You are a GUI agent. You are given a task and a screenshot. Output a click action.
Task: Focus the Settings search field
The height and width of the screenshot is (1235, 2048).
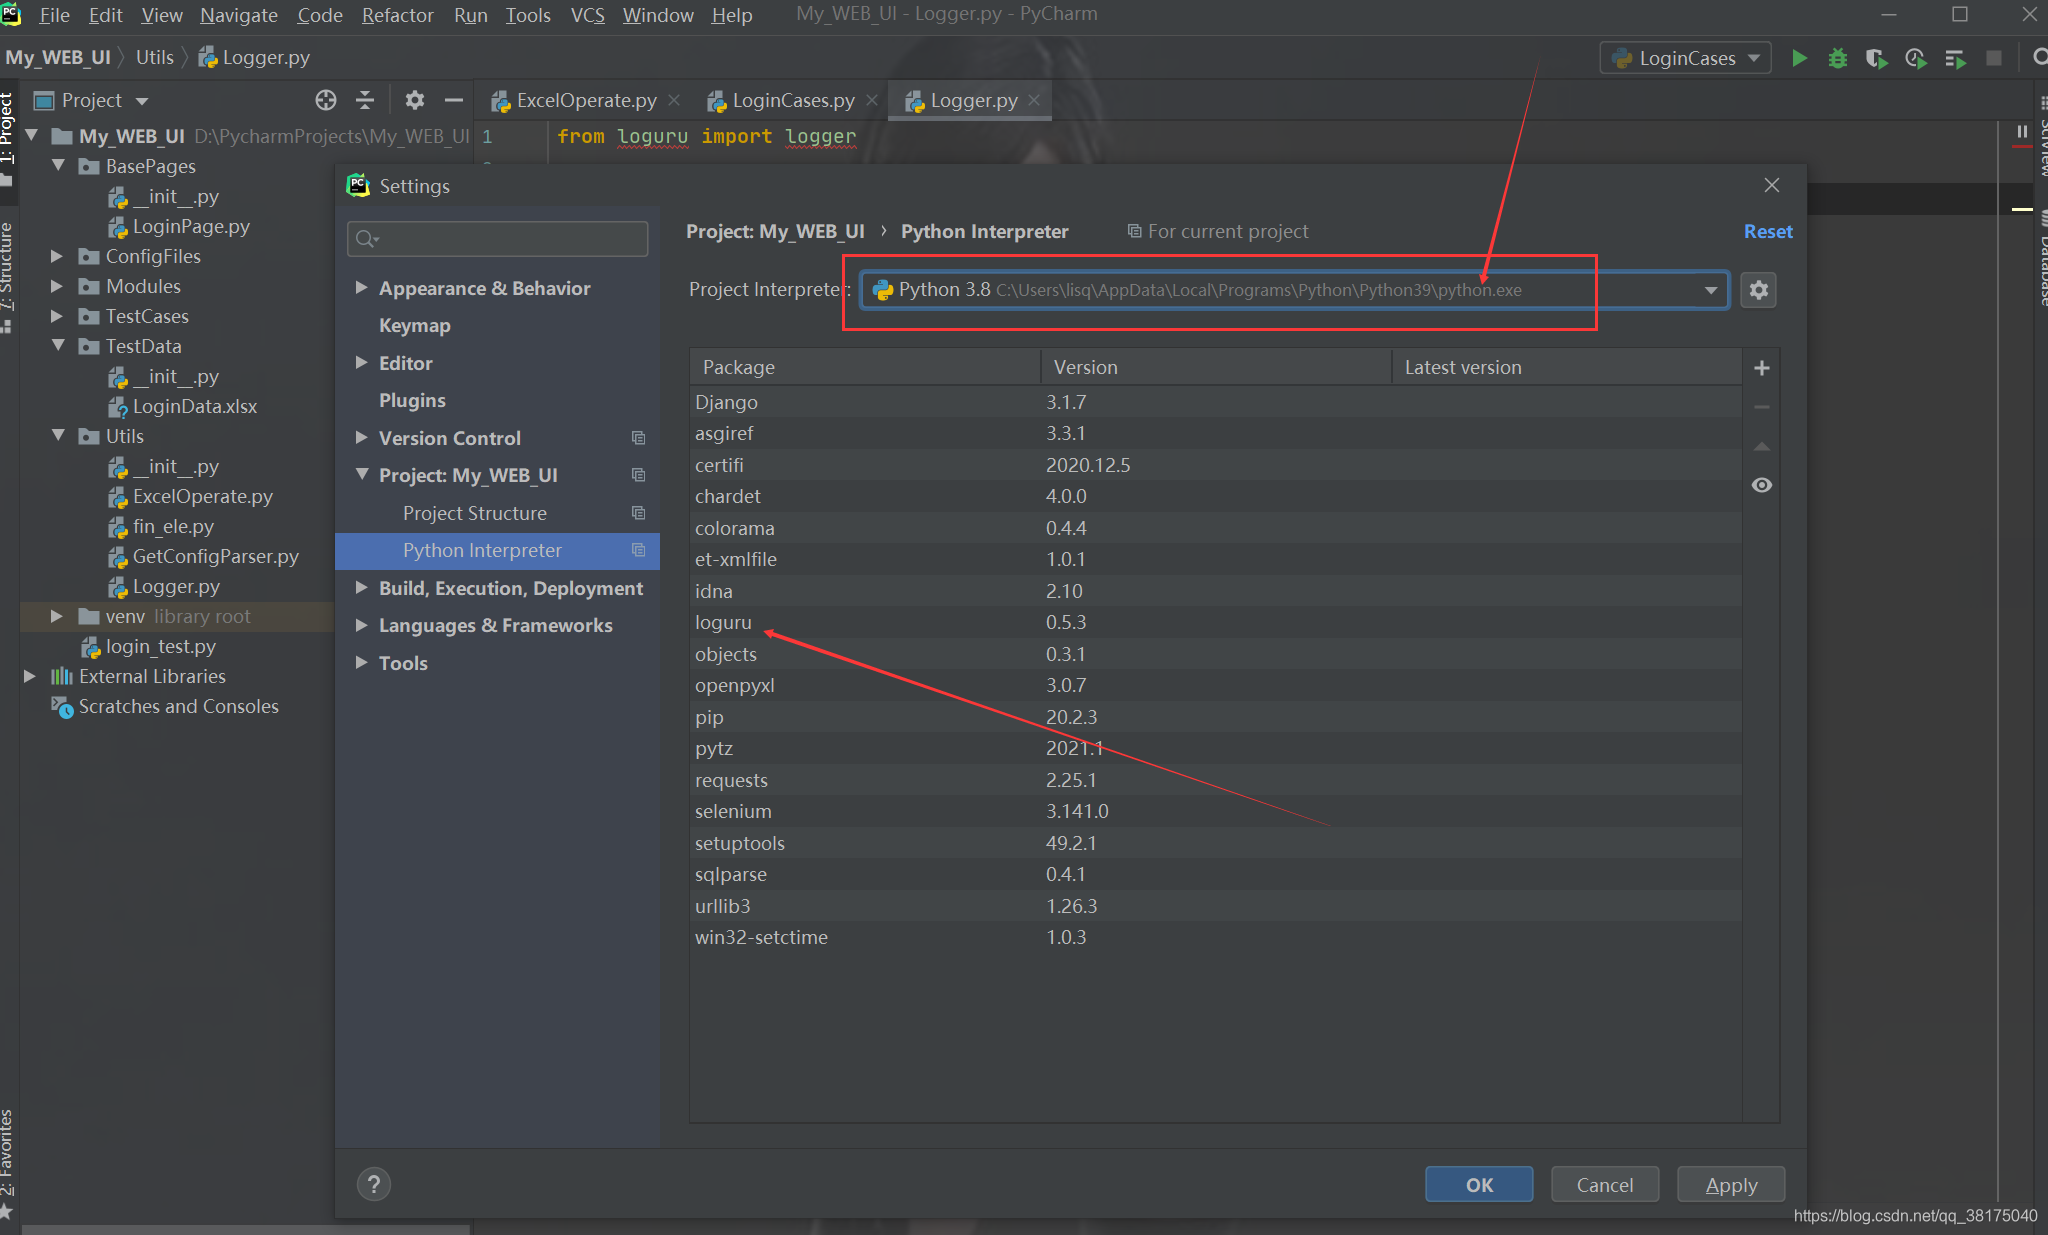point(498,239)
